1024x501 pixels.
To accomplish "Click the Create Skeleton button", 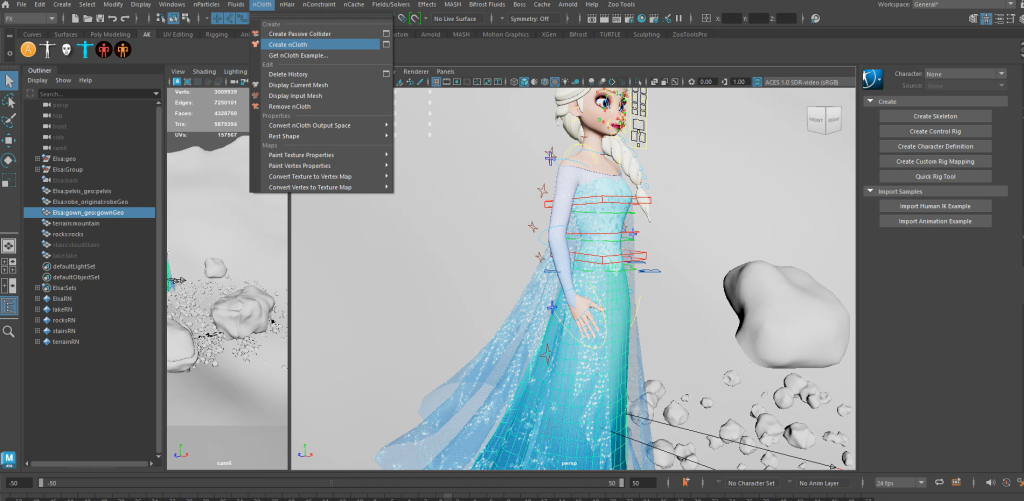I will point(935,116).
